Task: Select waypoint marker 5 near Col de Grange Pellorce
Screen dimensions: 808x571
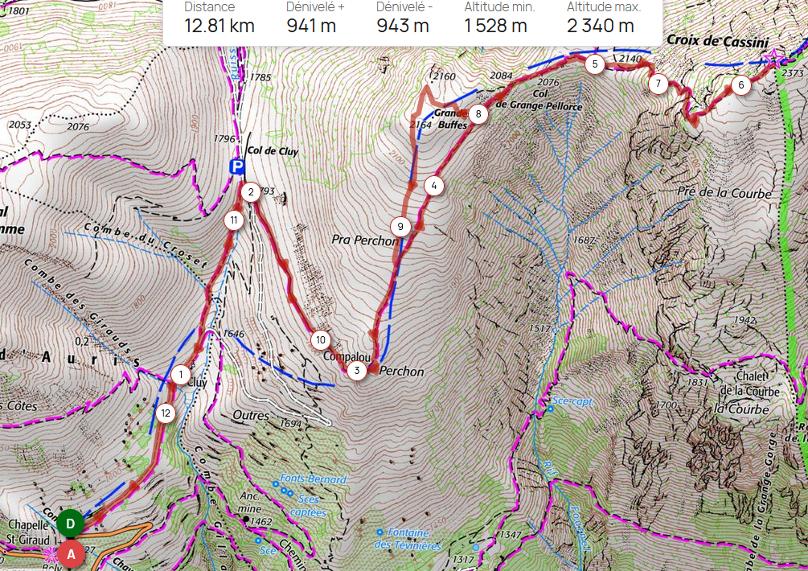Action: [x=595, y=64]
